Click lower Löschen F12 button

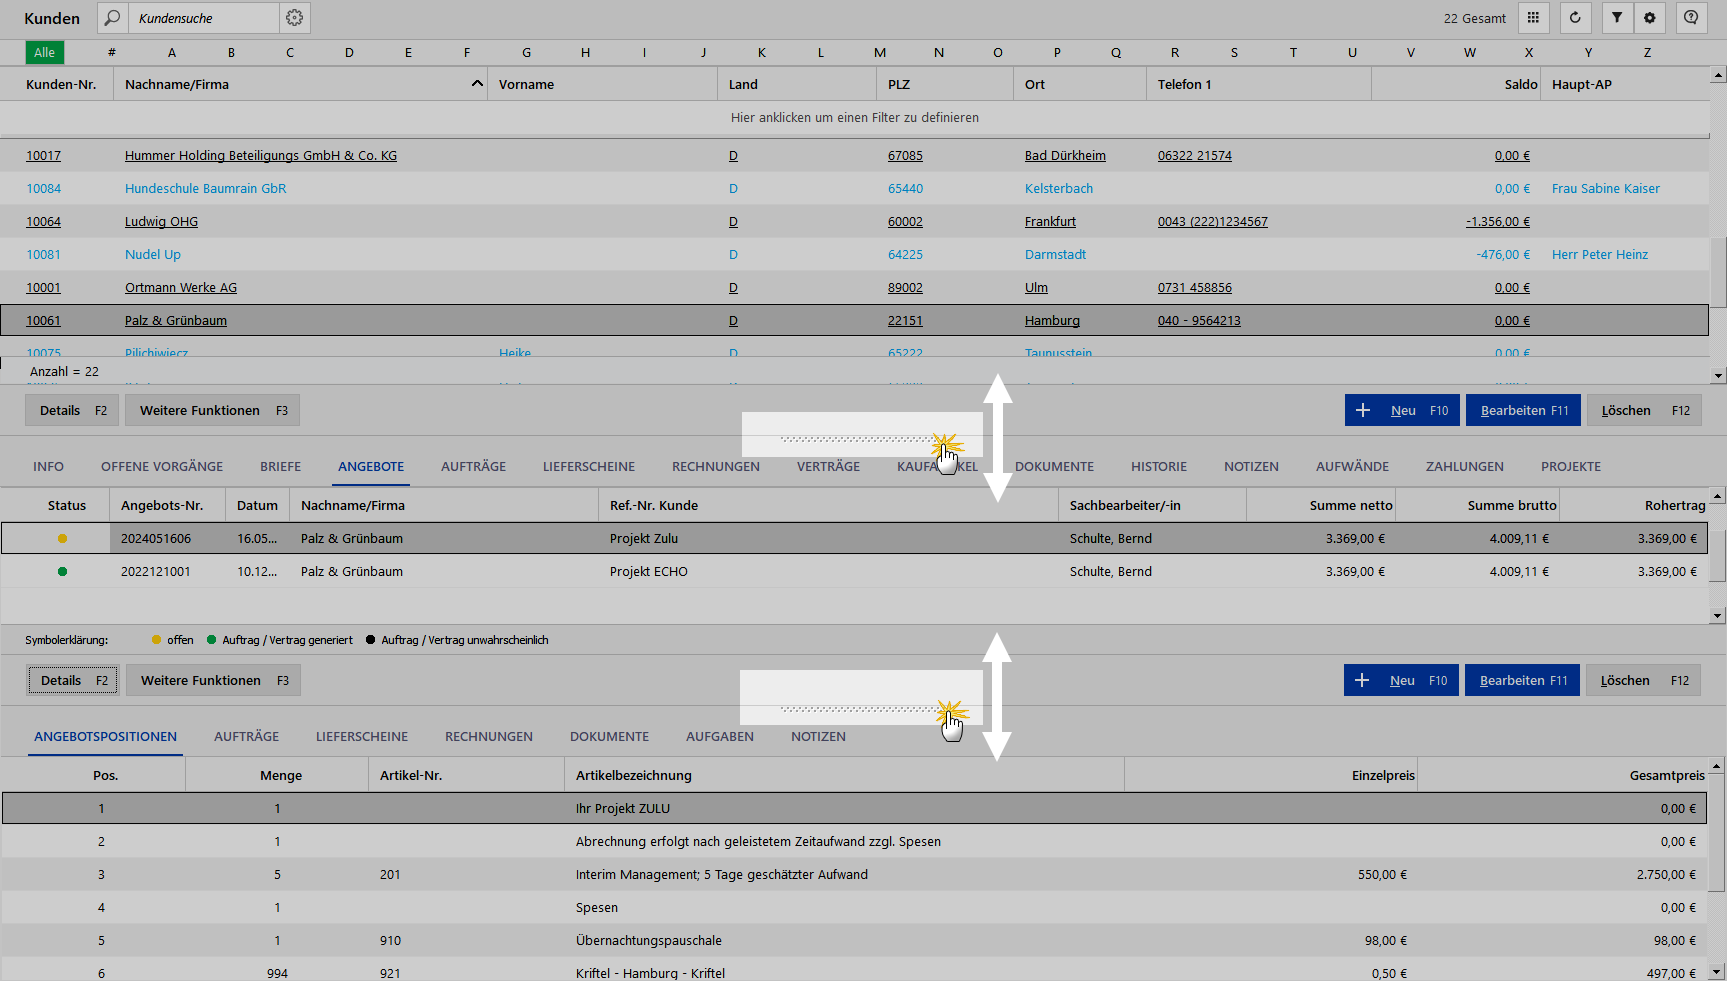click(x=1643, y=680)
